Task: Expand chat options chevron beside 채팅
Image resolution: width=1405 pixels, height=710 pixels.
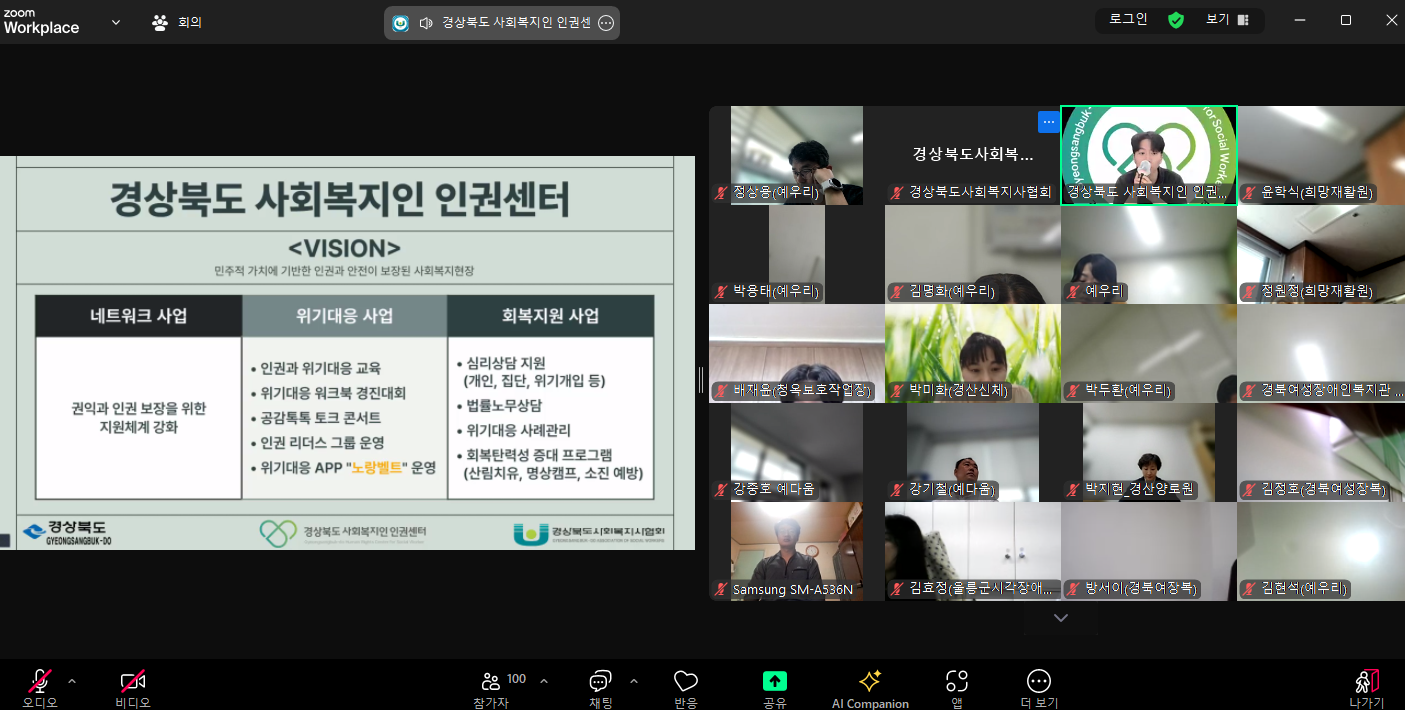Action: 634,681
